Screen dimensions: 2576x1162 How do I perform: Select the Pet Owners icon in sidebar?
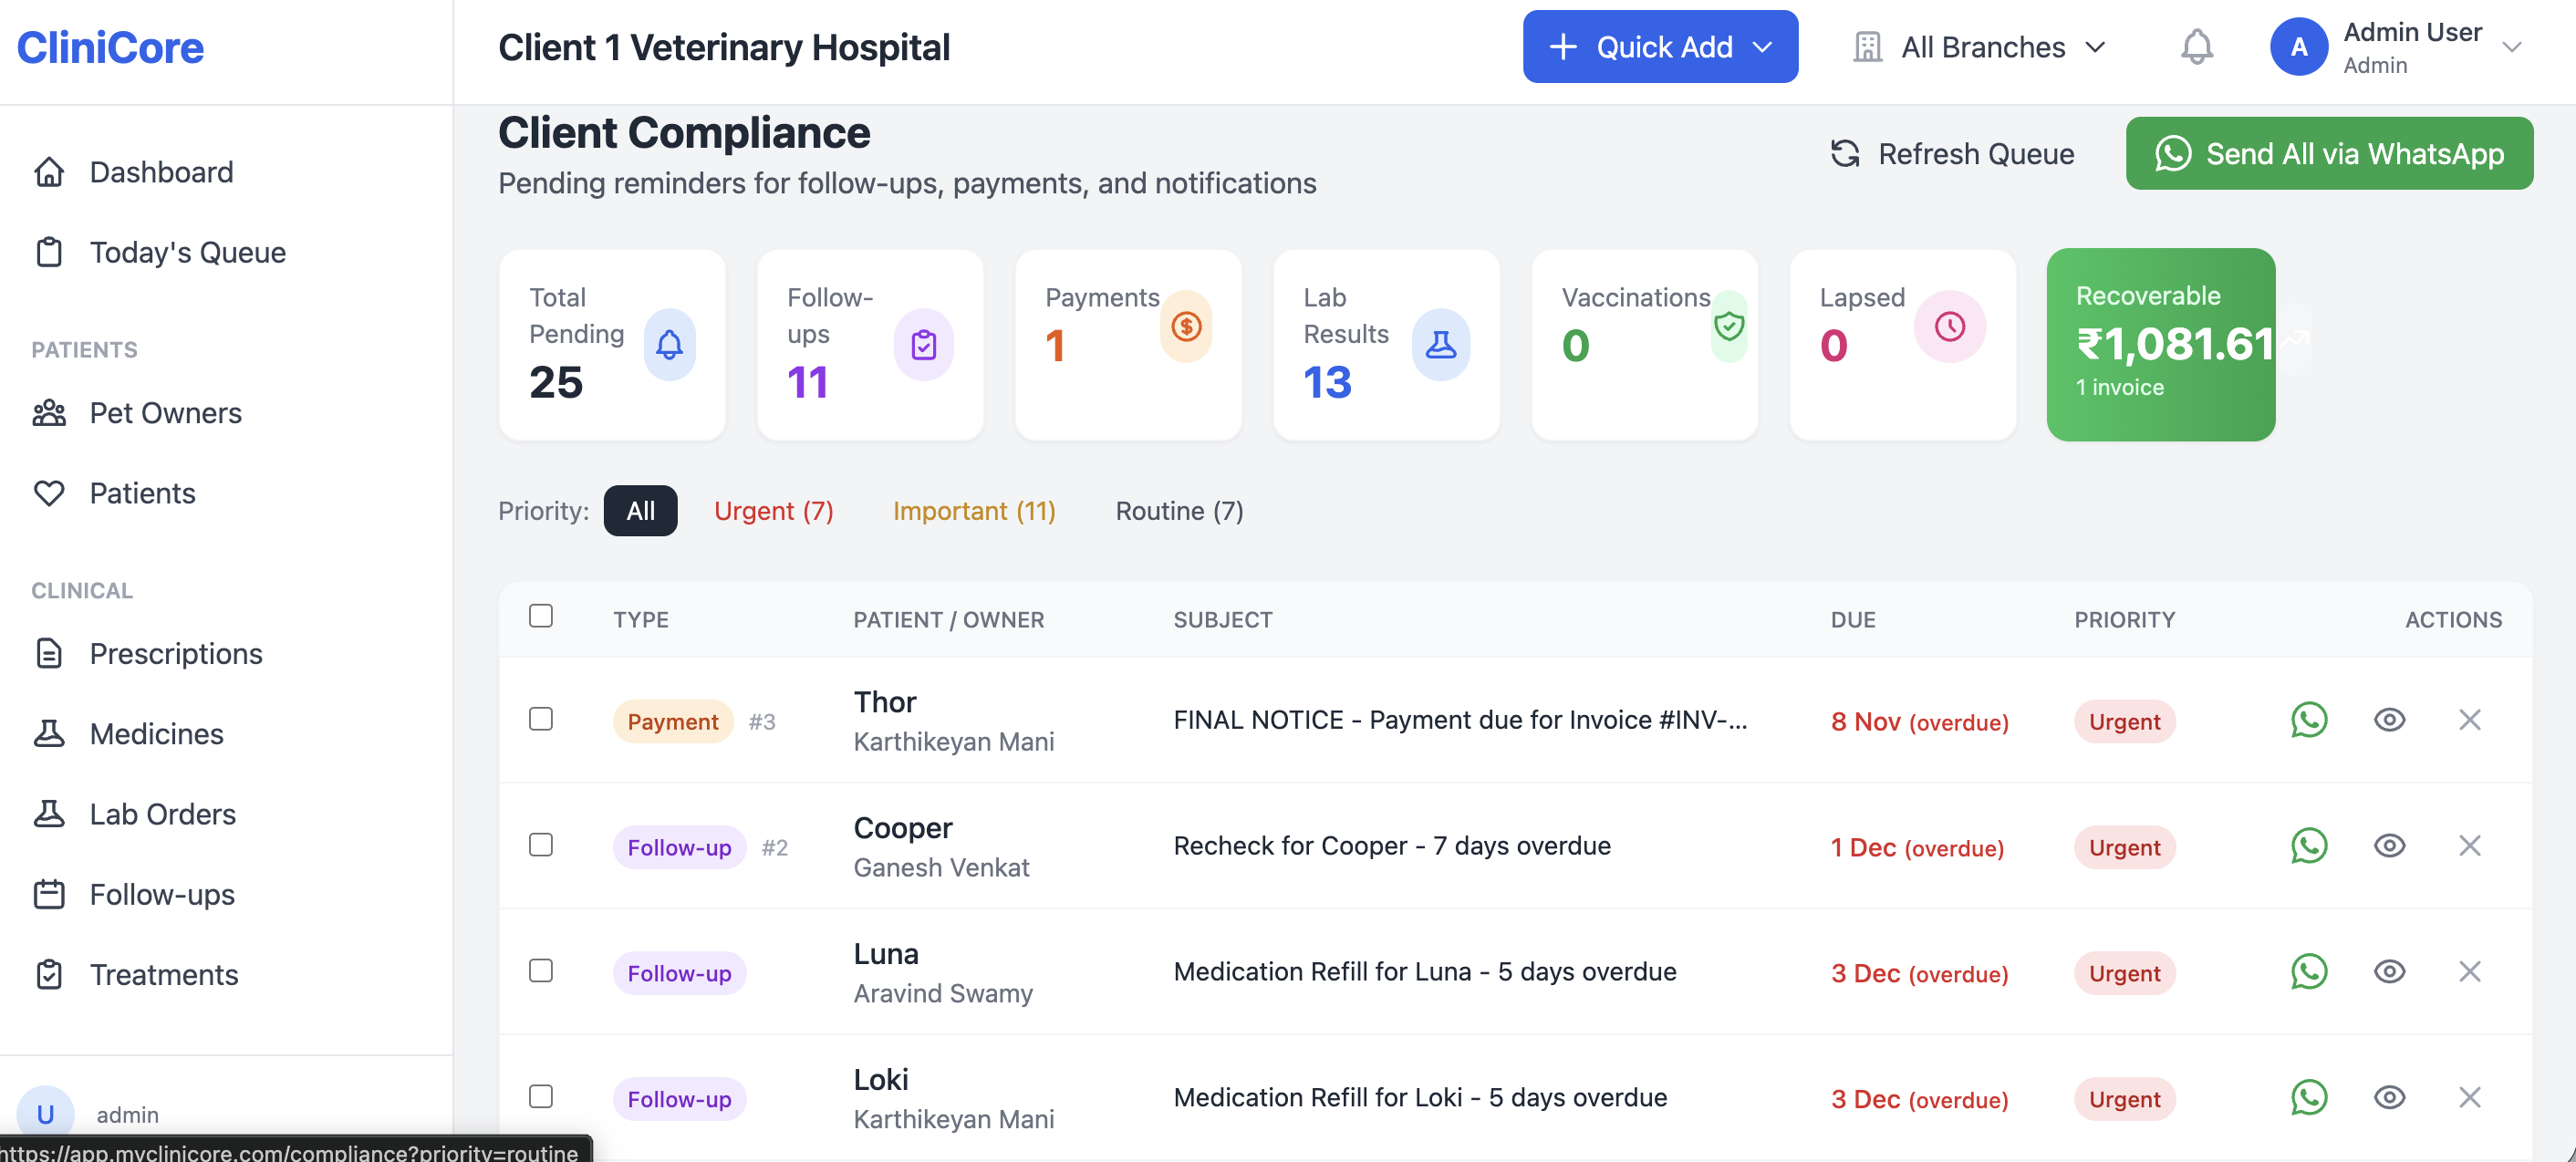click(51, 412)
